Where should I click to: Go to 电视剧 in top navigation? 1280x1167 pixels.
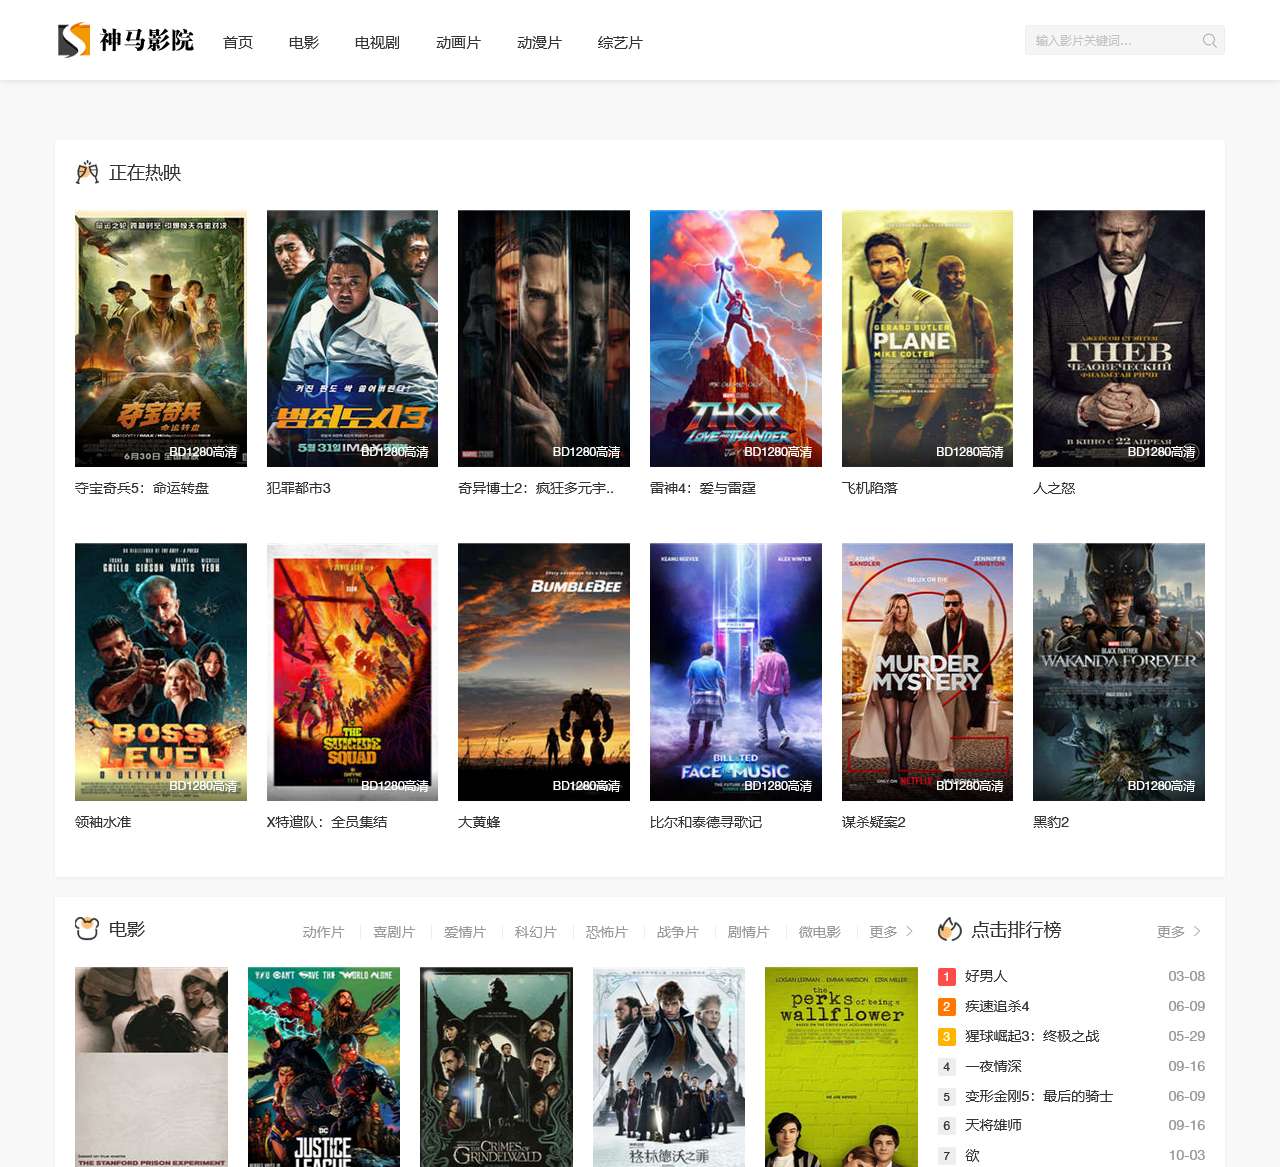[x=377, y=42]
